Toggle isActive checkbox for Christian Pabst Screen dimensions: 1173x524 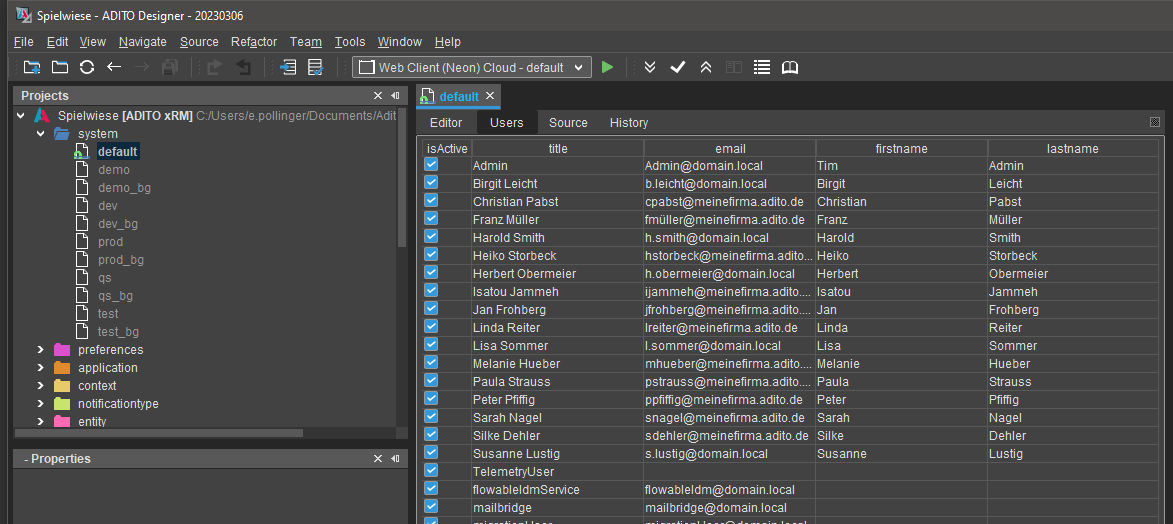(x=431, y=200)
